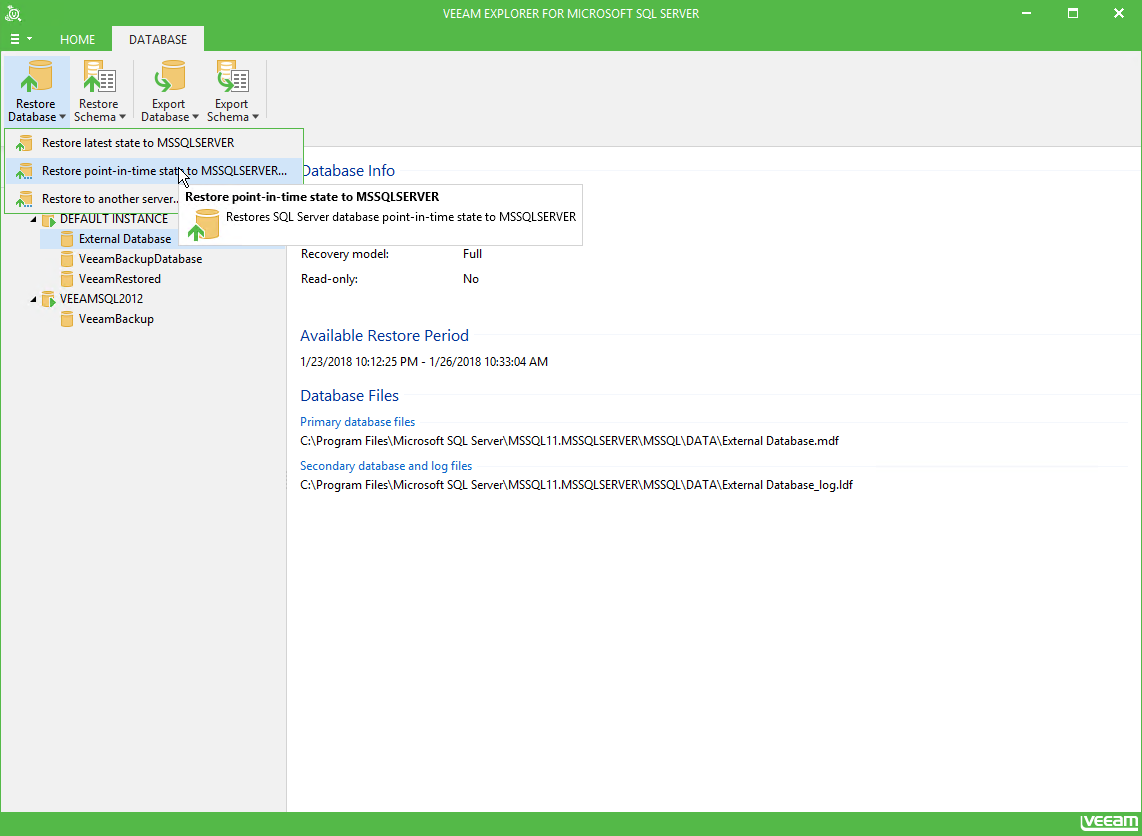Click the Restore Schema toolbar icon

click(98, 76)
